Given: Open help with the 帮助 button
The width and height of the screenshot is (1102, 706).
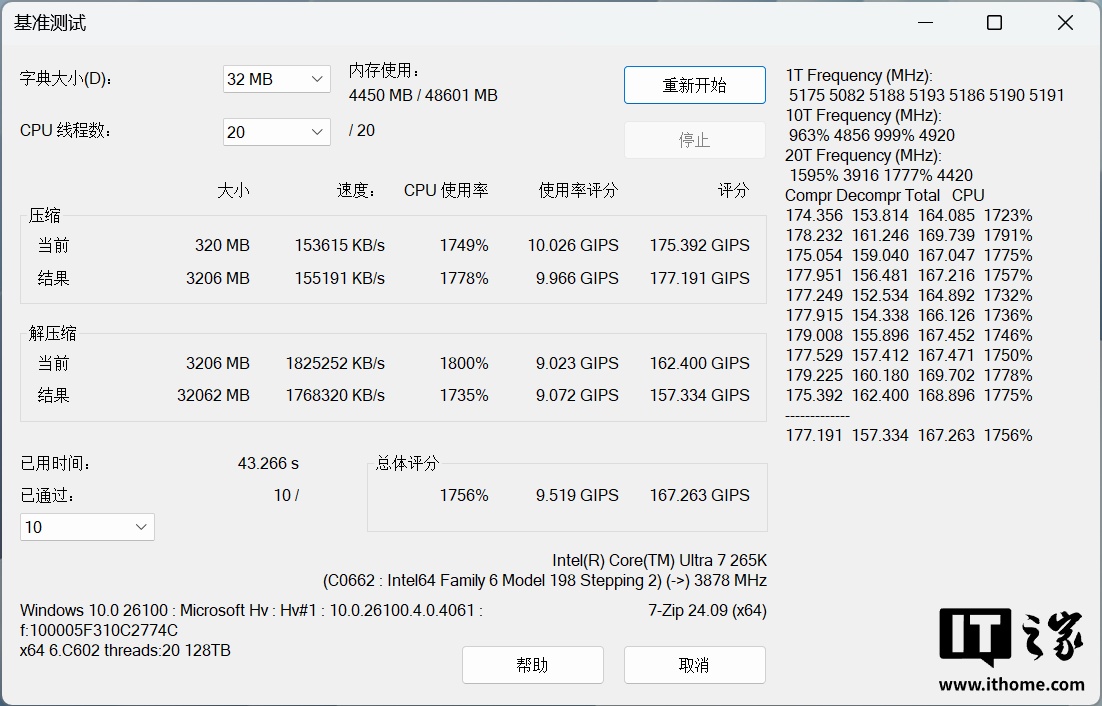Looking at the screenshot, I should [x=532, y=665].
